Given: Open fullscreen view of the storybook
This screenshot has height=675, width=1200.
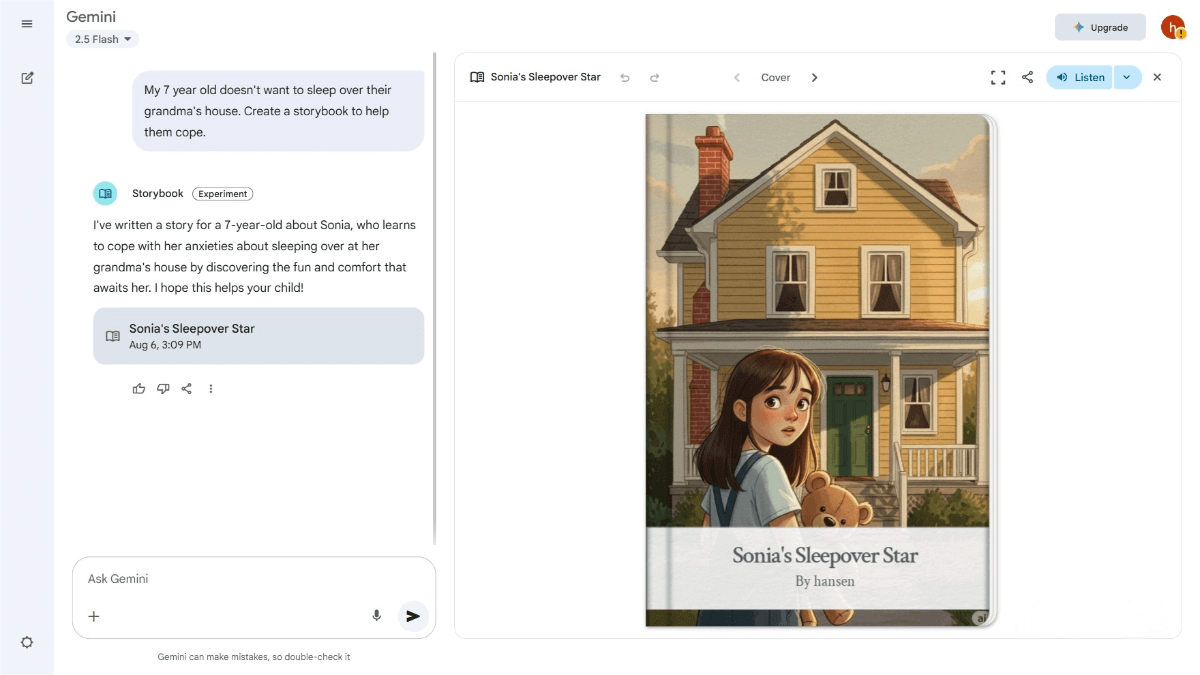Looking at the screenshot, I should pos(997,76).
